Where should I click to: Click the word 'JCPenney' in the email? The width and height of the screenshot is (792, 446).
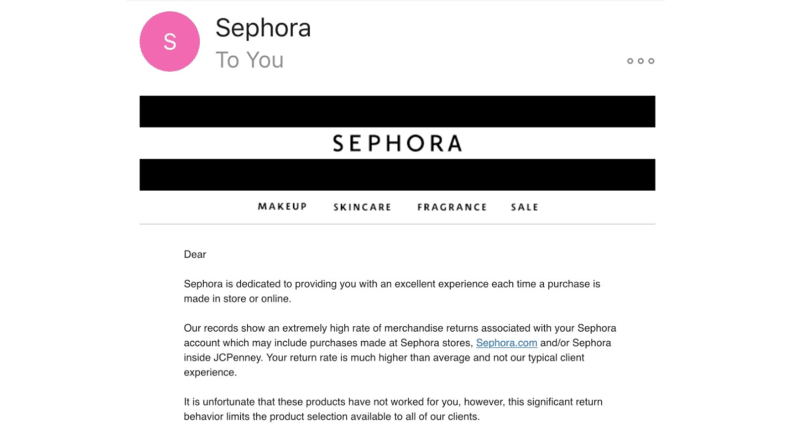pos(237,358)
